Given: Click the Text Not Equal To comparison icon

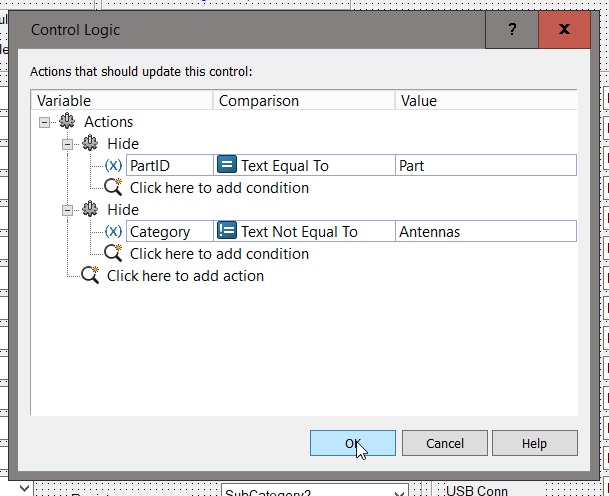Looking at the screenshot, I should pos(227,230).
